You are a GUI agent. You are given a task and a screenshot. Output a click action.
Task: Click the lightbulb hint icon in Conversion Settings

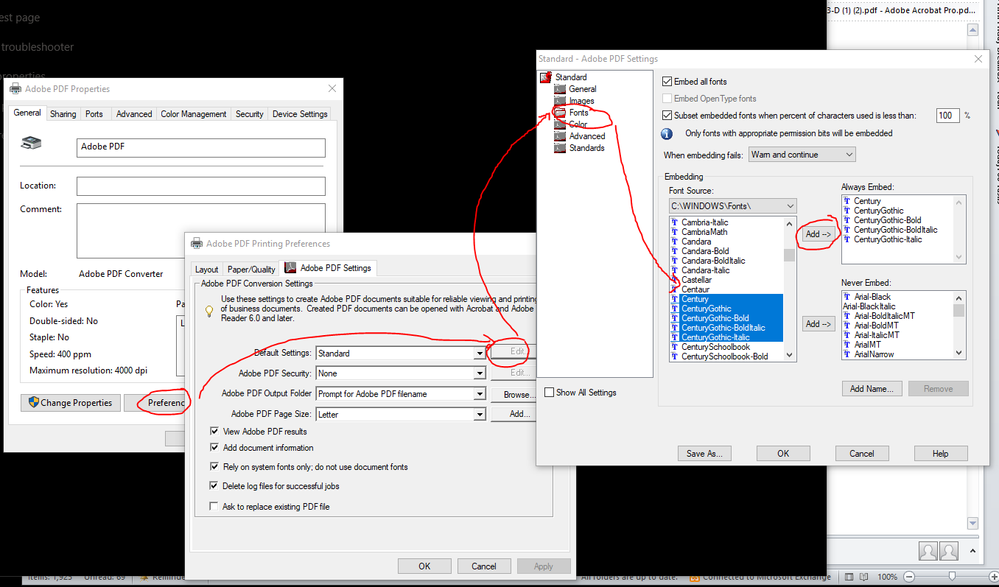(208, 311)
